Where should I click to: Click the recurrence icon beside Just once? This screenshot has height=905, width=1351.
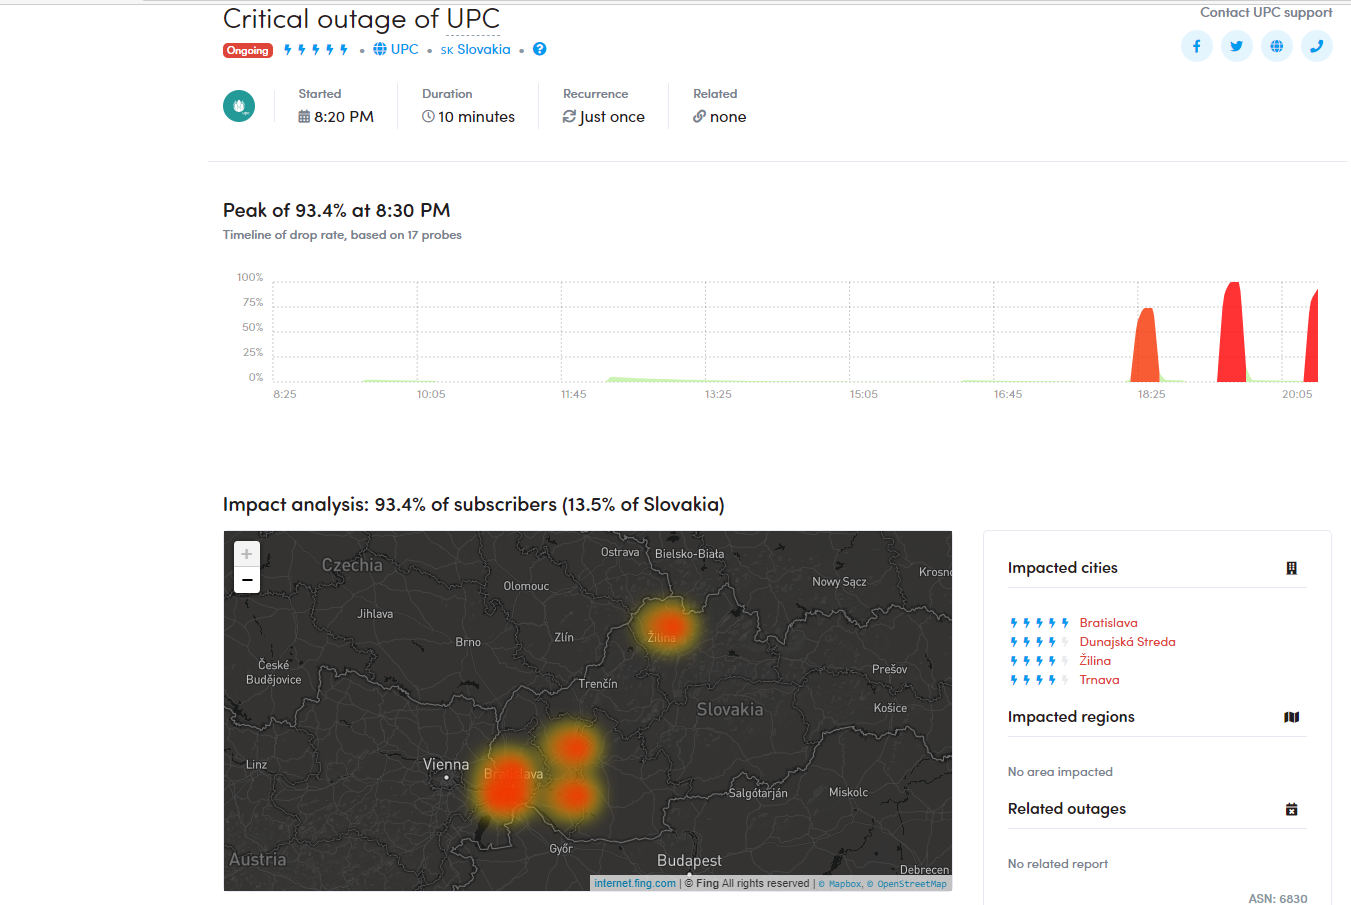[569, 117]
